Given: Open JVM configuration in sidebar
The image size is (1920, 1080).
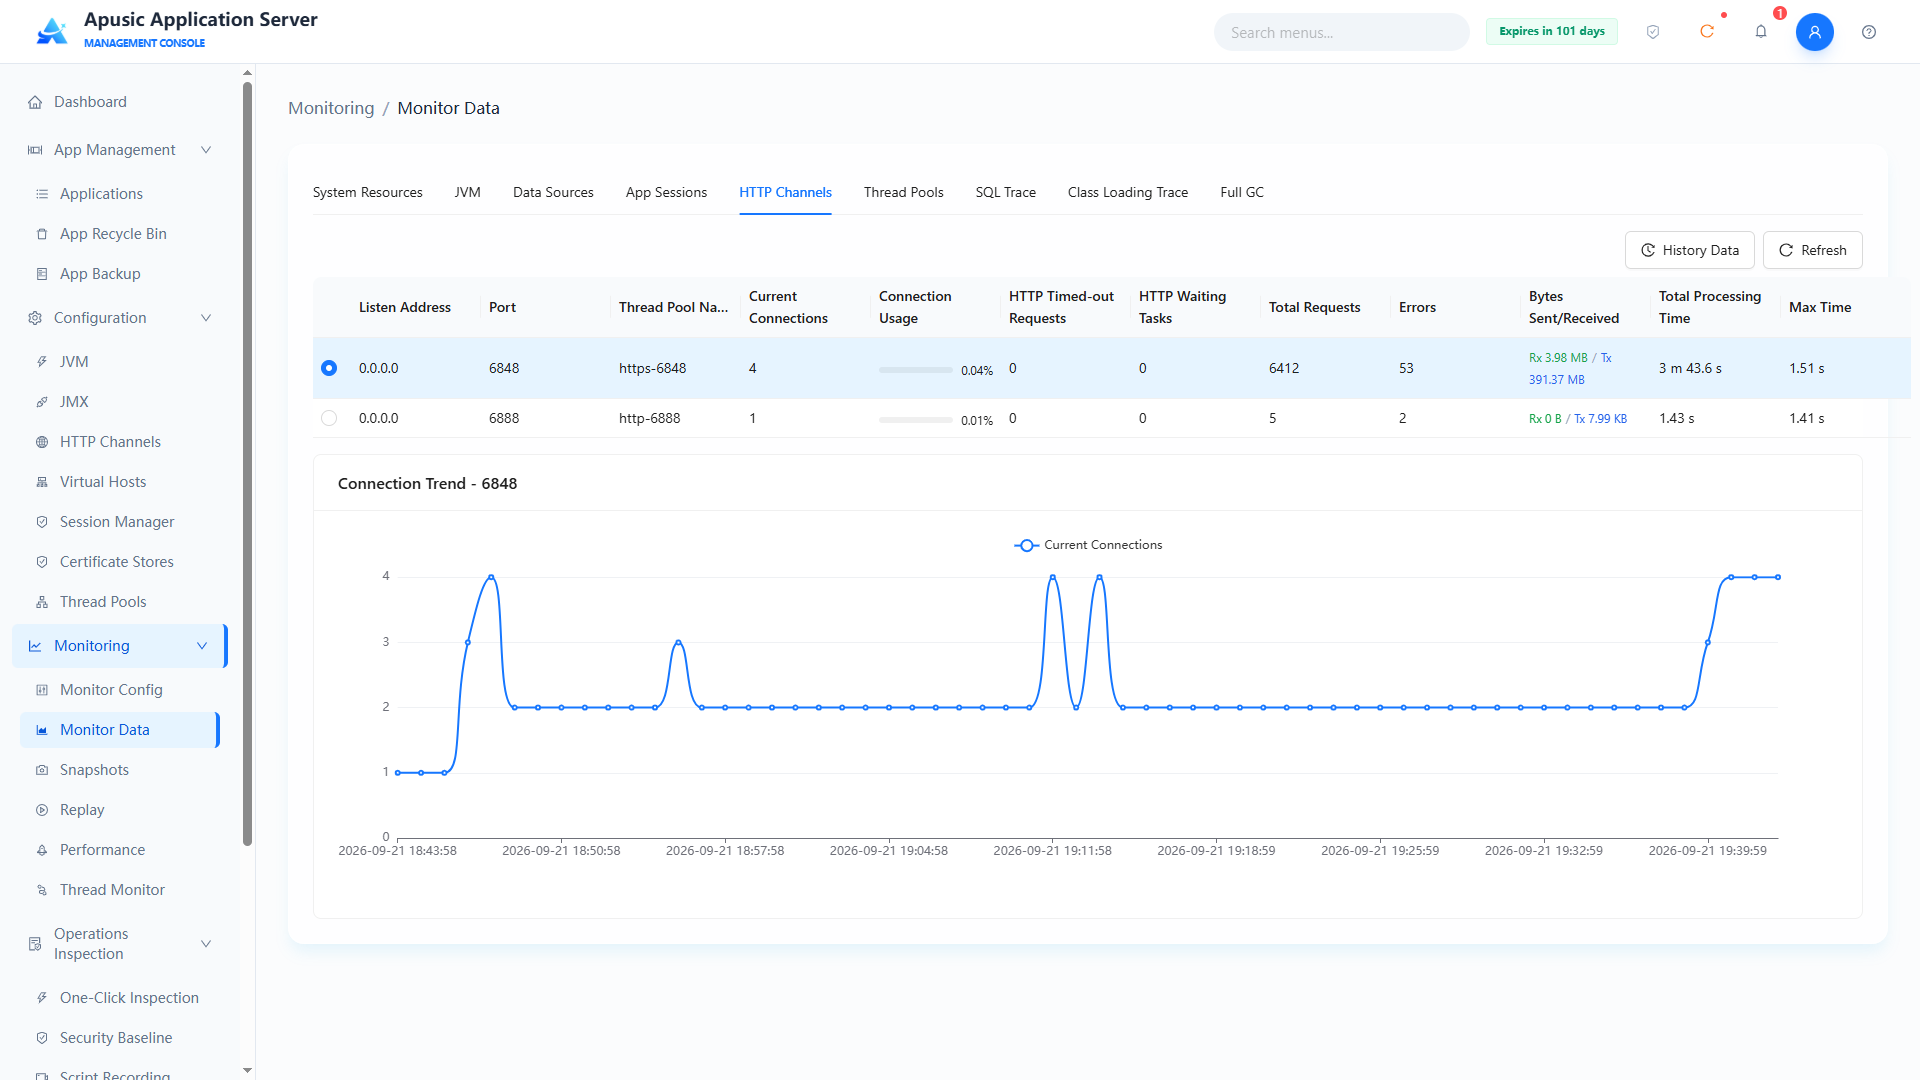Looking at the screenshot, I should click(x=120, y=362).
